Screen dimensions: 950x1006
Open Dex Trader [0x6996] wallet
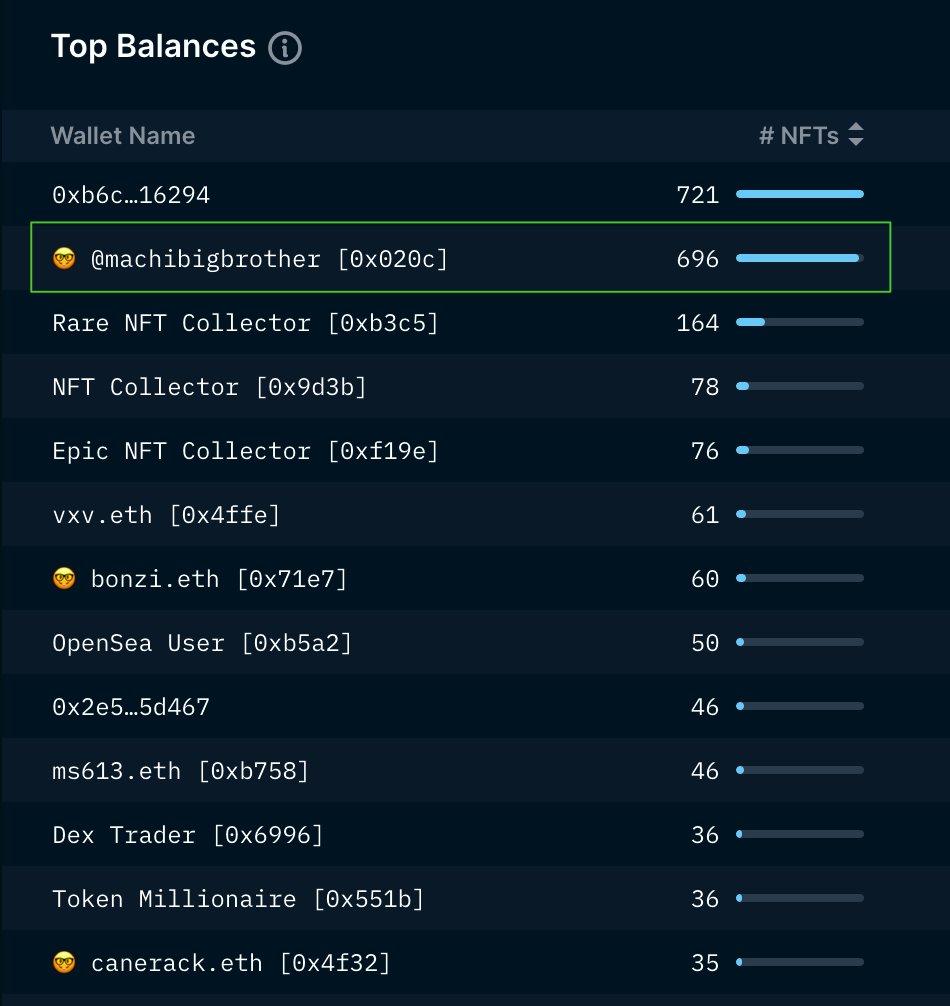point(188,835)
